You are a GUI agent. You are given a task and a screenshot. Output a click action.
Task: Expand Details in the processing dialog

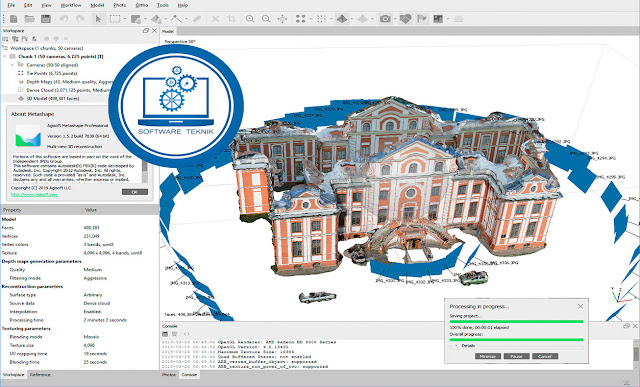click(x=456, y=345)
